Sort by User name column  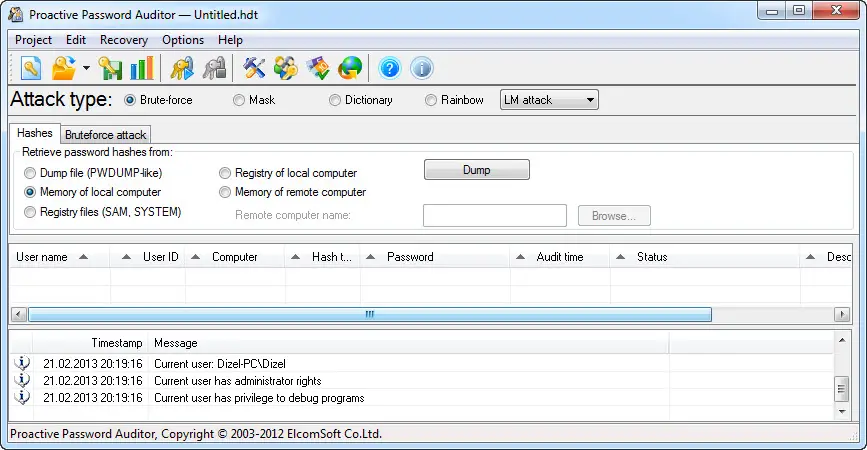point(60,257)
